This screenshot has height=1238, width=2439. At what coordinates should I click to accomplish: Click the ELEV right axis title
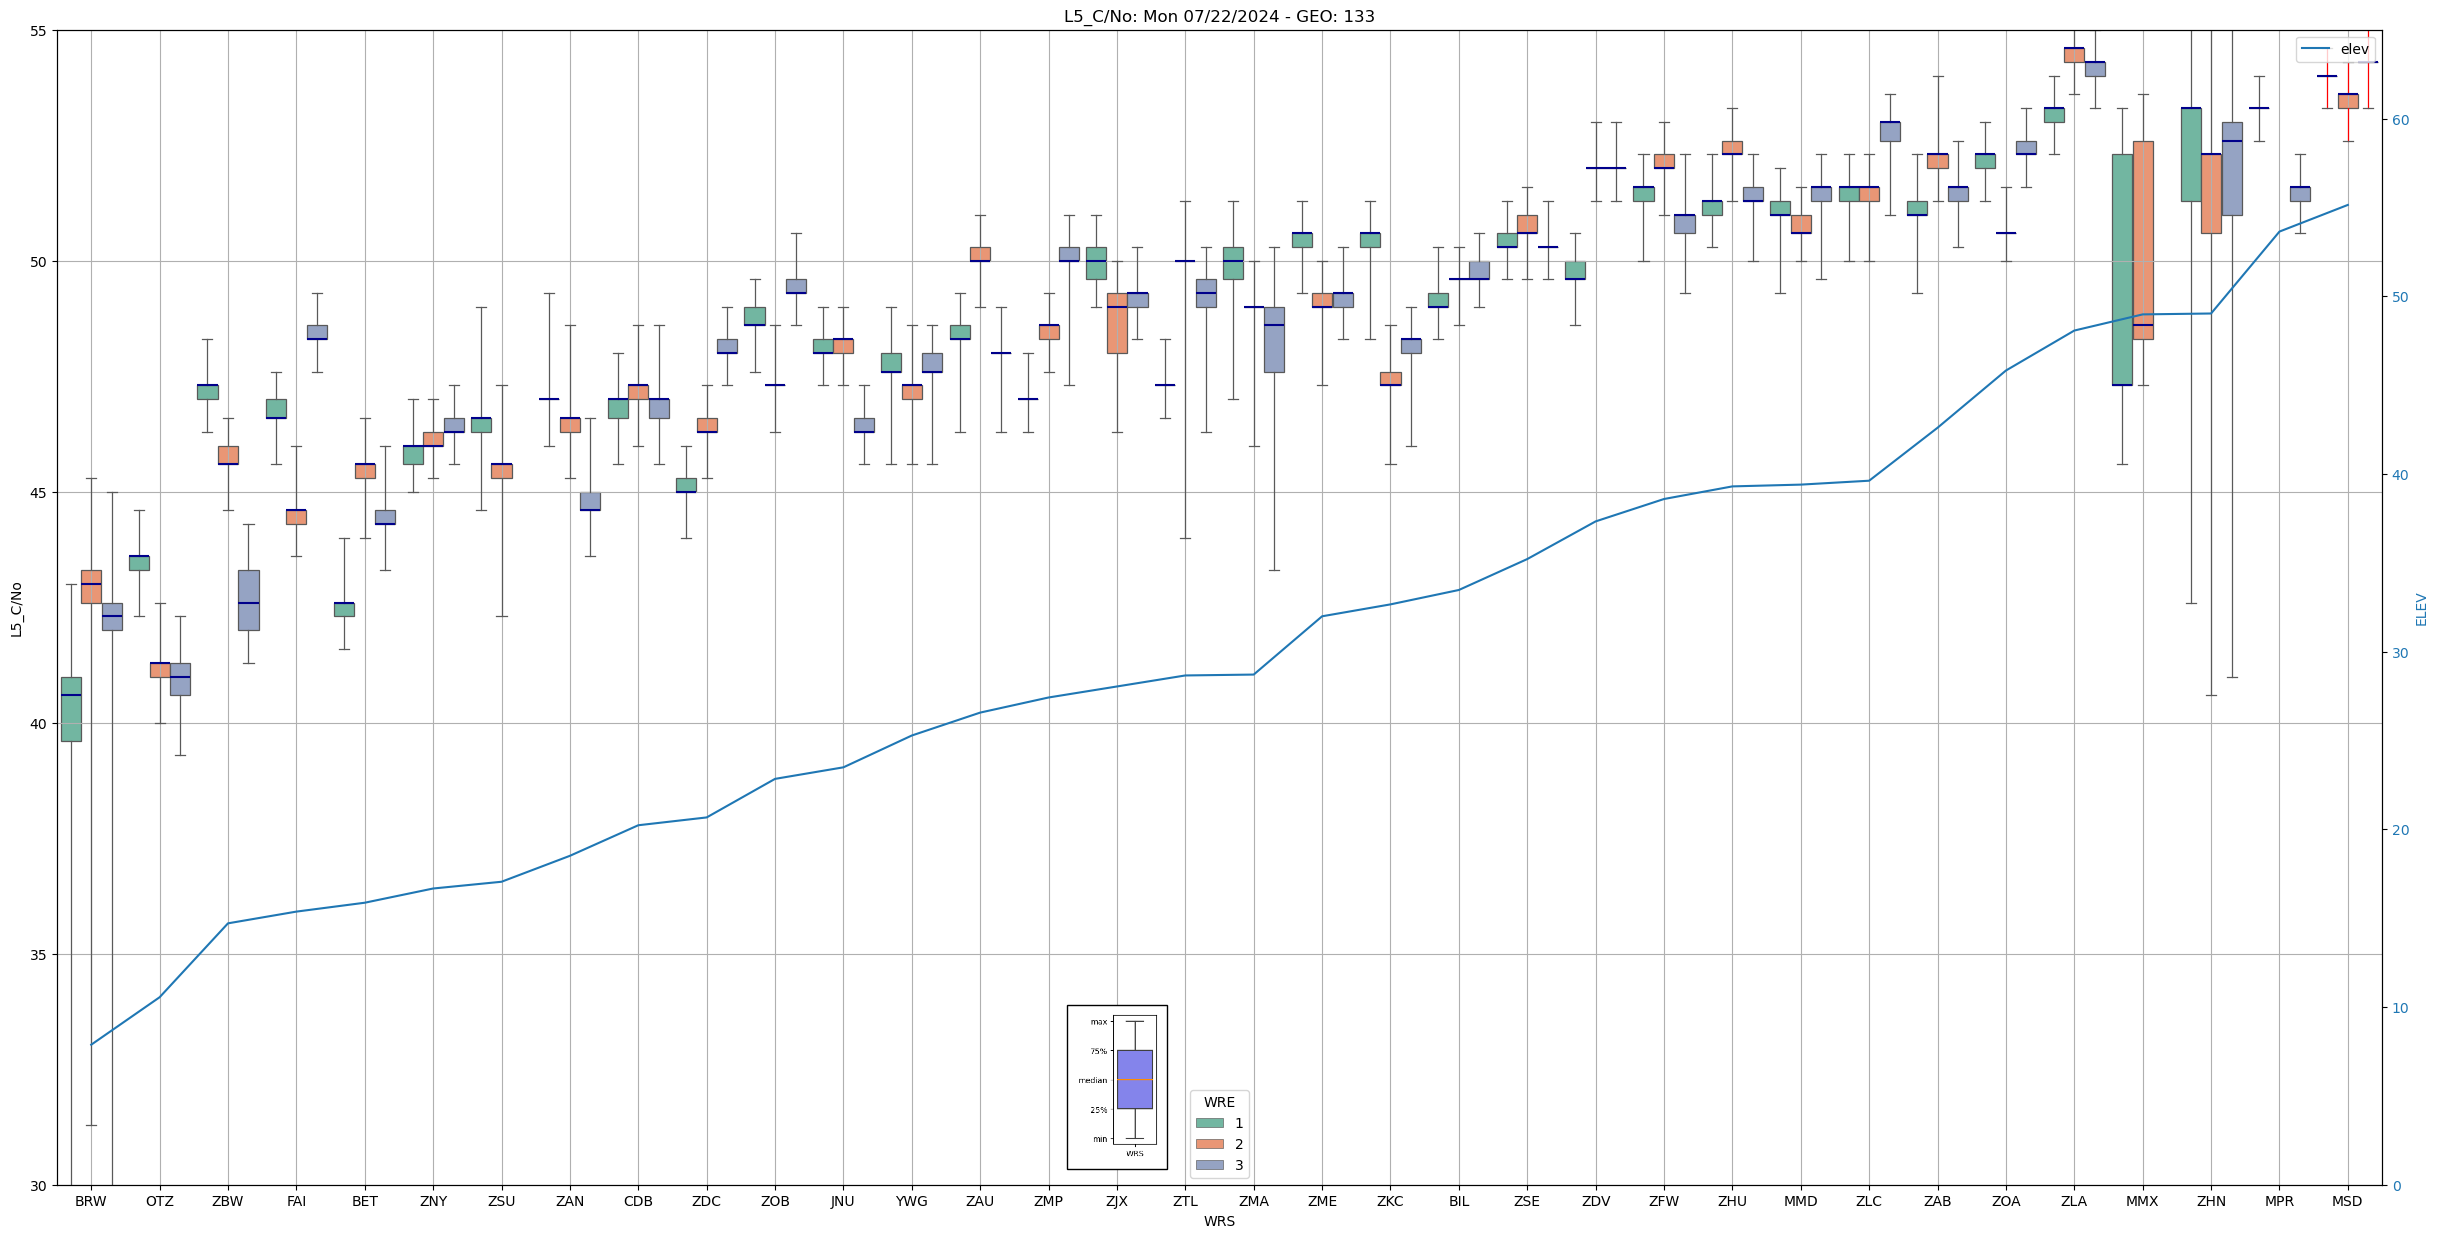pyautogui.click(x=2421, y=609)
